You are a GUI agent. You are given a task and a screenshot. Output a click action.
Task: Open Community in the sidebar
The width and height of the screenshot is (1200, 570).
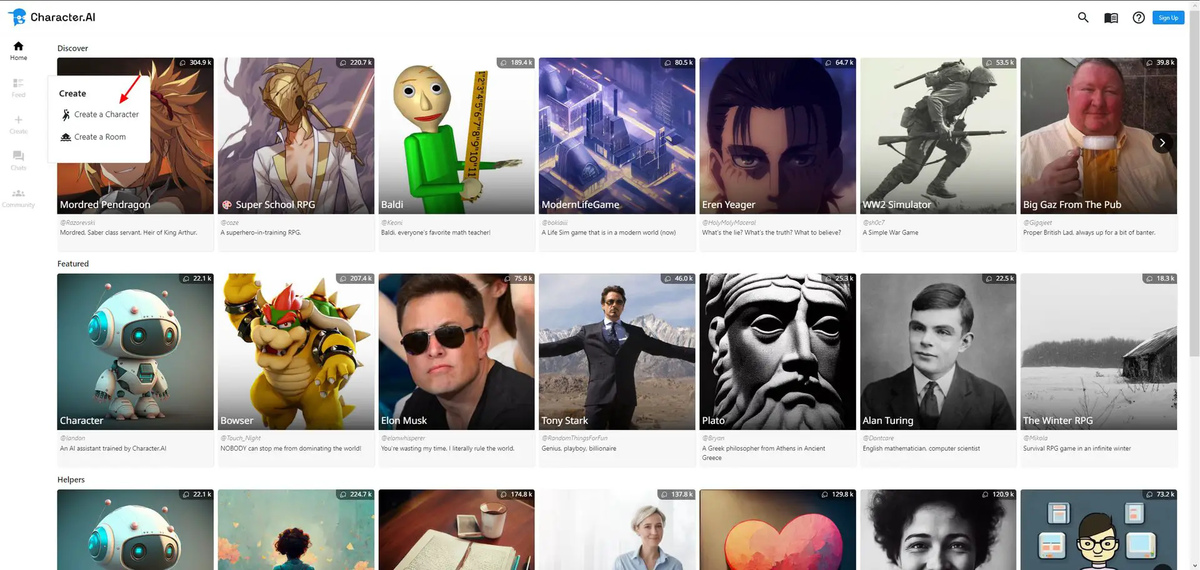[x=18, y=198]
